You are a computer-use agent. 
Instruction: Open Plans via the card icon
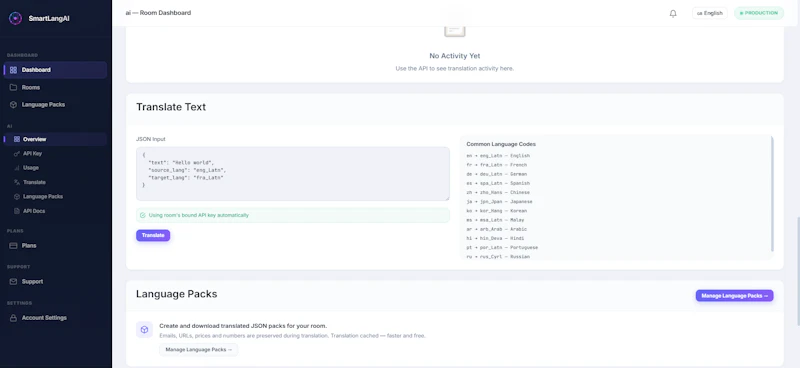point(13,246)
